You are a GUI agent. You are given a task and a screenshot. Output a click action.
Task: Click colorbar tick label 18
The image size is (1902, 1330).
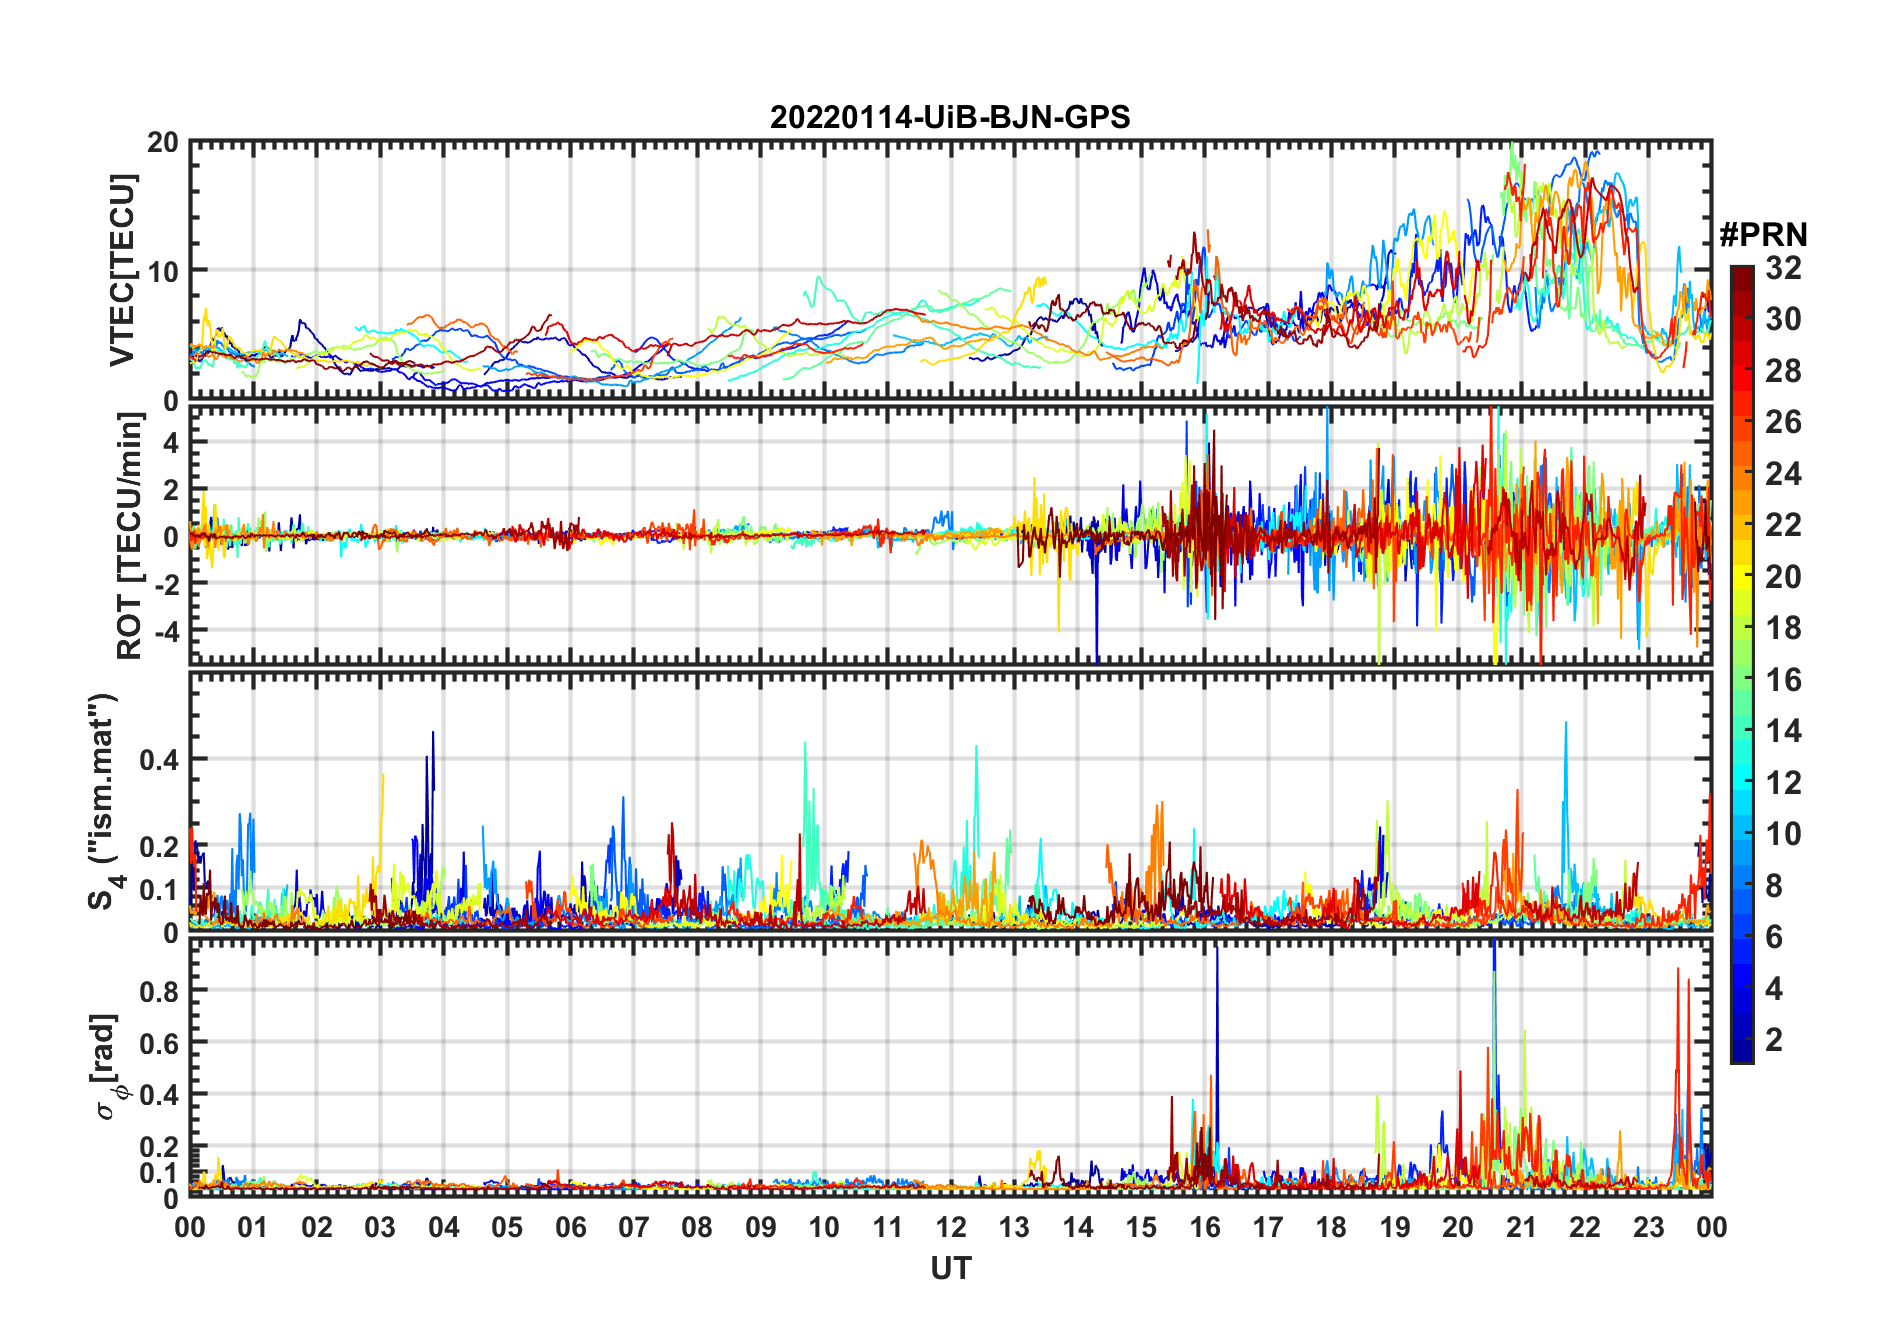[x=1783, y=628]
